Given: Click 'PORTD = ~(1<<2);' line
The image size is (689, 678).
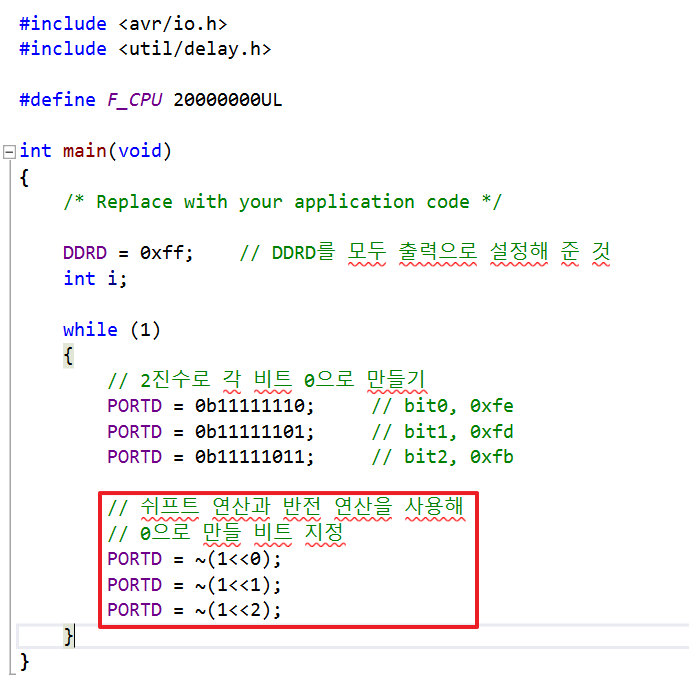Looking at the screenshot, I should click(194, 610).
